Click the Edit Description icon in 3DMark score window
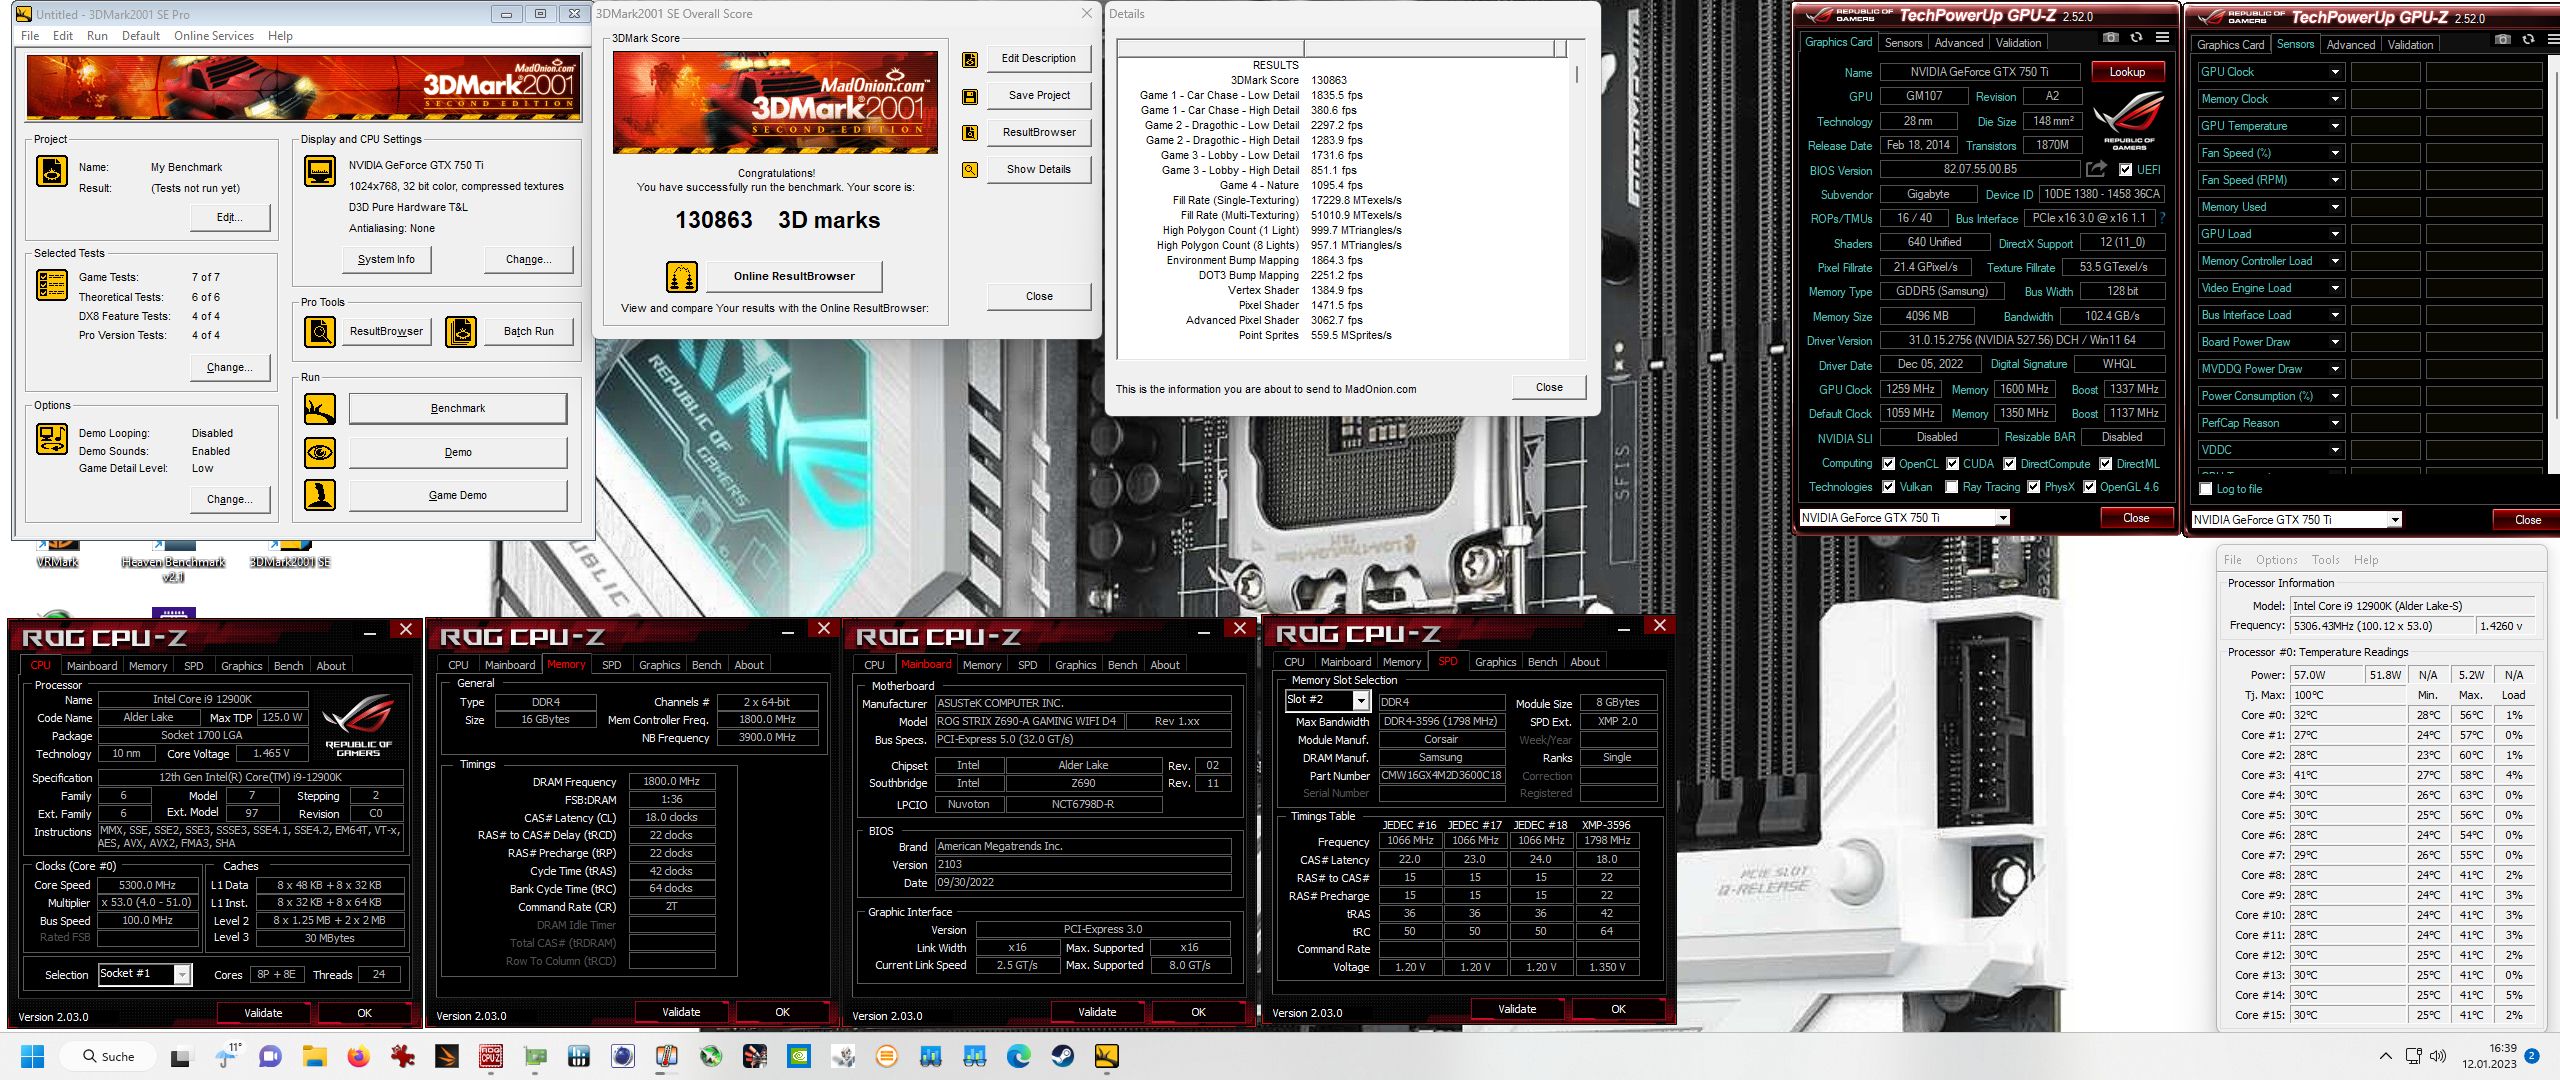This screenshot has width=2560, height=1080. click(969, 60)
